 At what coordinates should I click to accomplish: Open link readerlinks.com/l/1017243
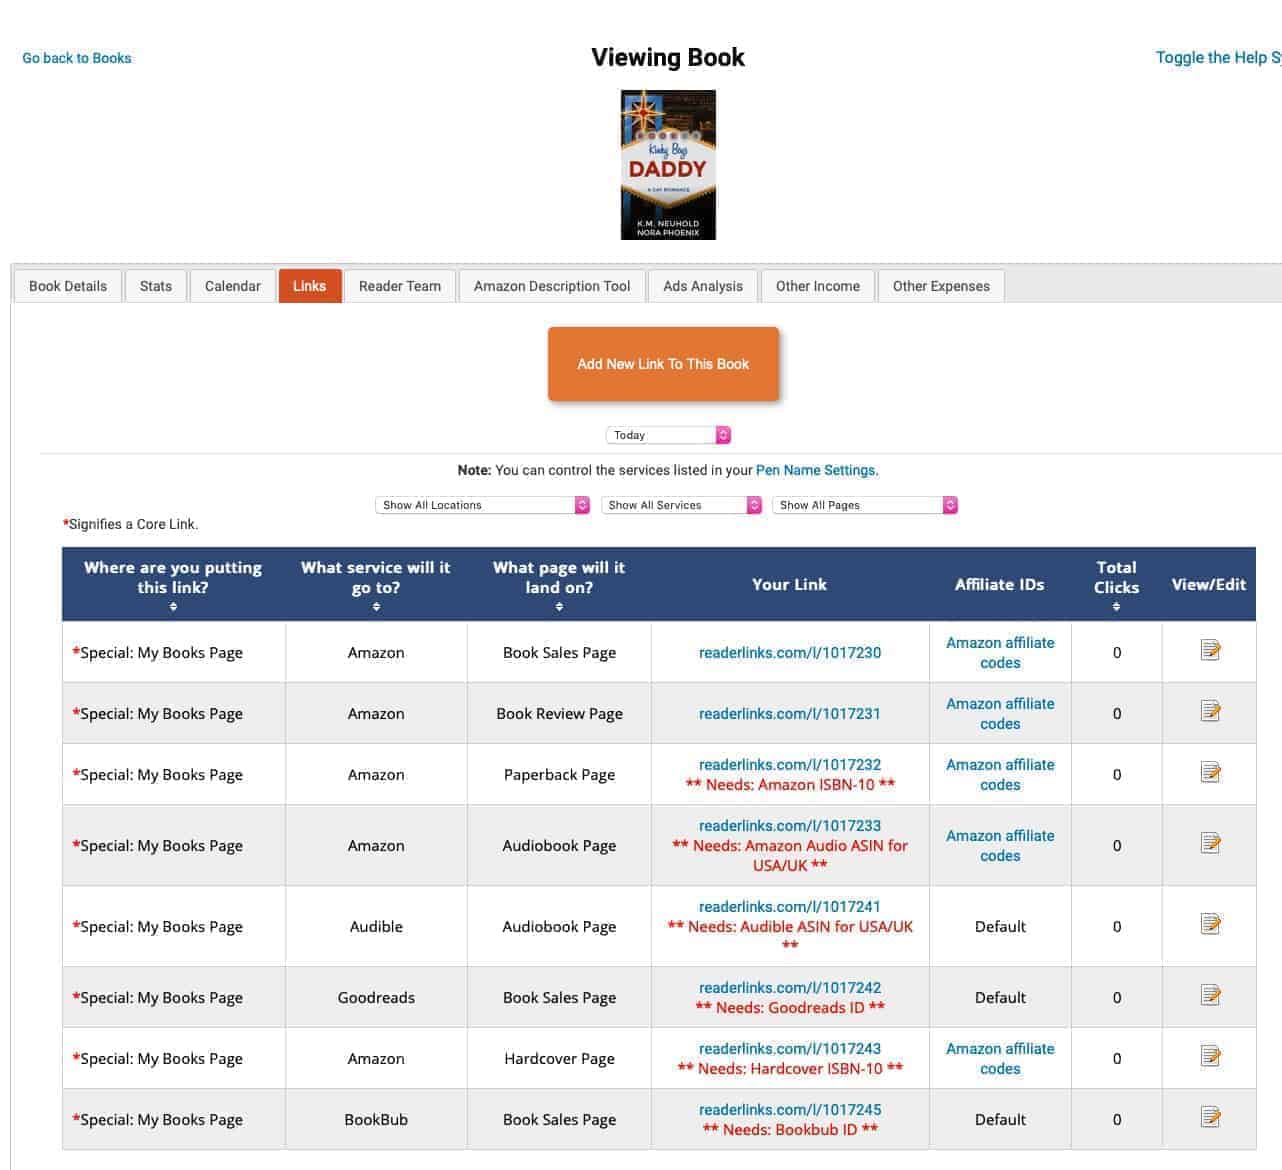(790, 1049)
